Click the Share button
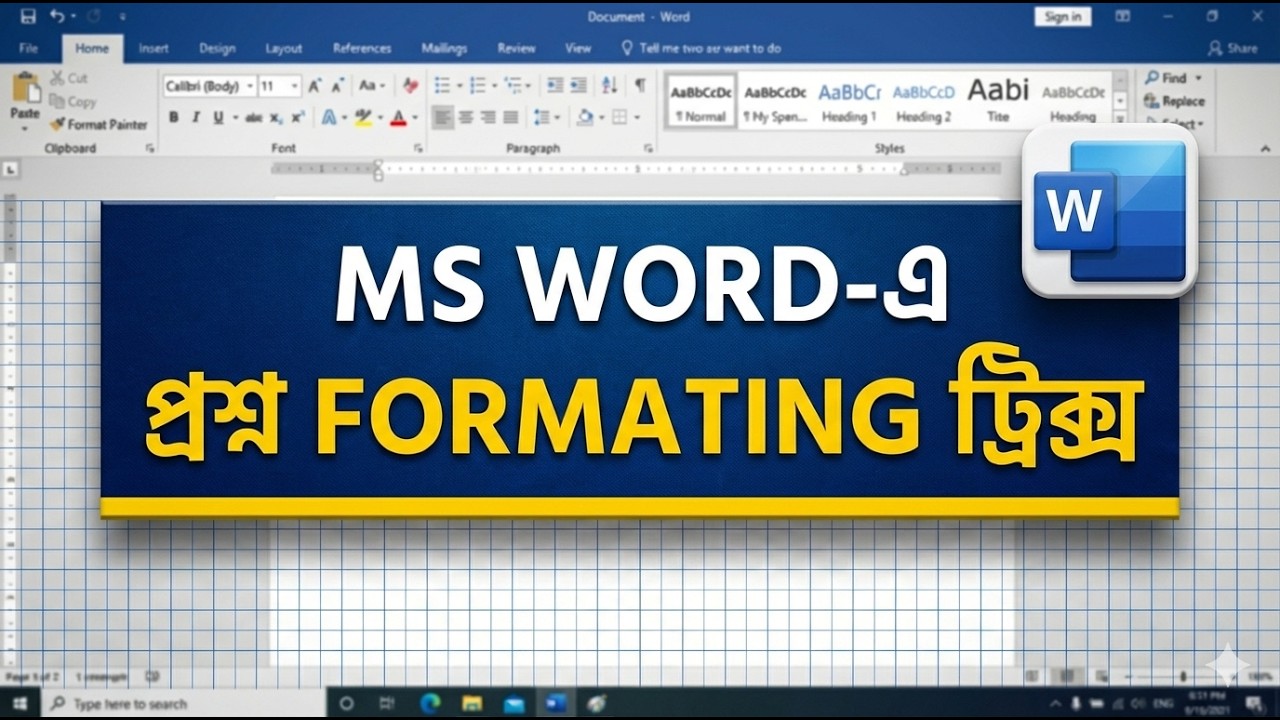Viewport: 1280px width, 720px height. point(1232,48)
